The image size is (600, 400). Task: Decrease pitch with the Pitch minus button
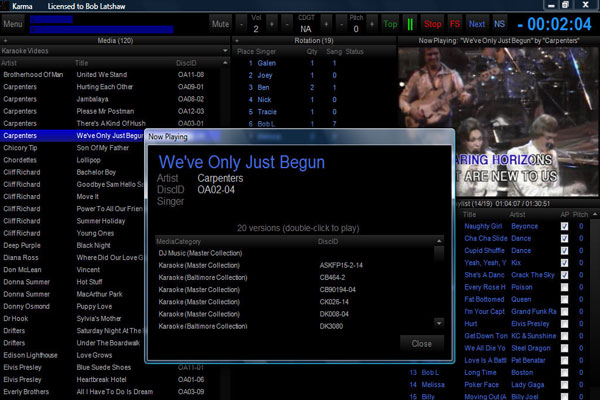point(341,24)
